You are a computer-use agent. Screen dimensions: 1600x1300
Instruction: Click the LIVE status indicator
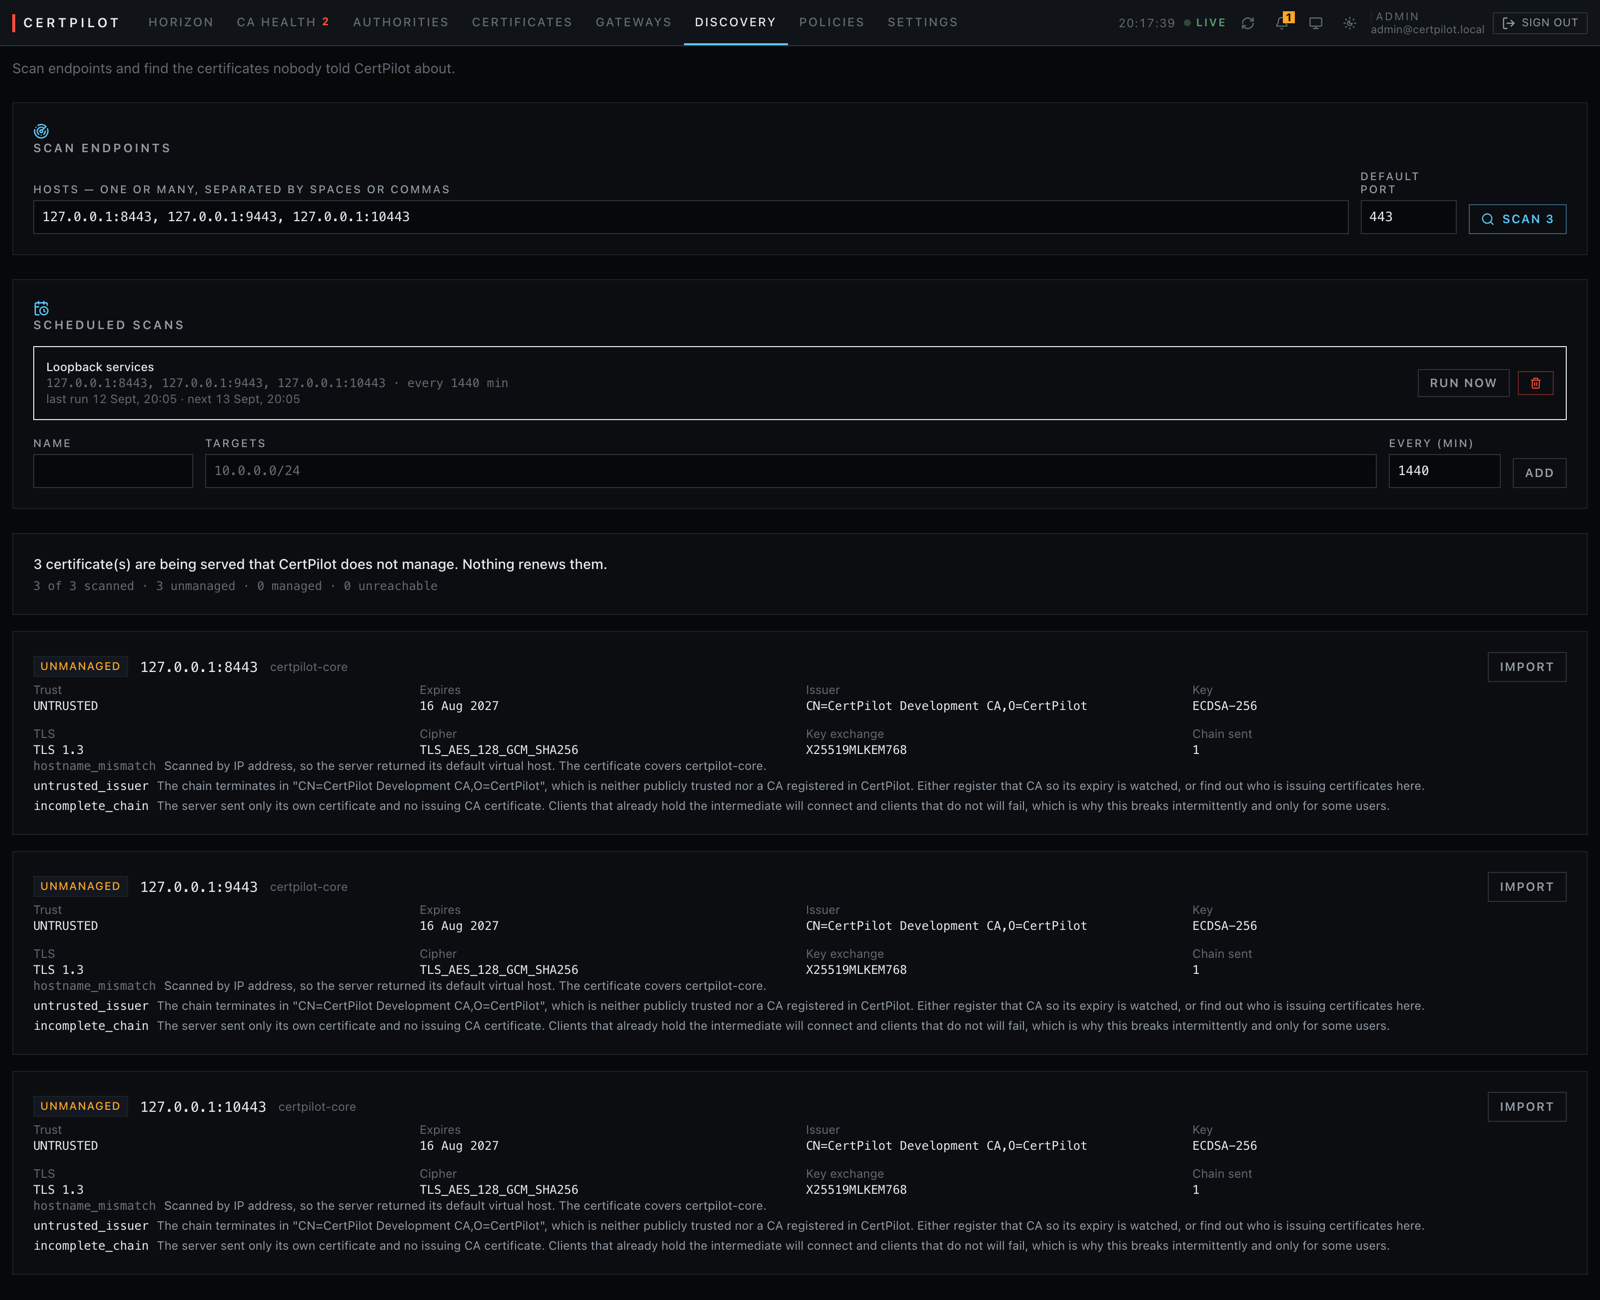pos(1205,23)
